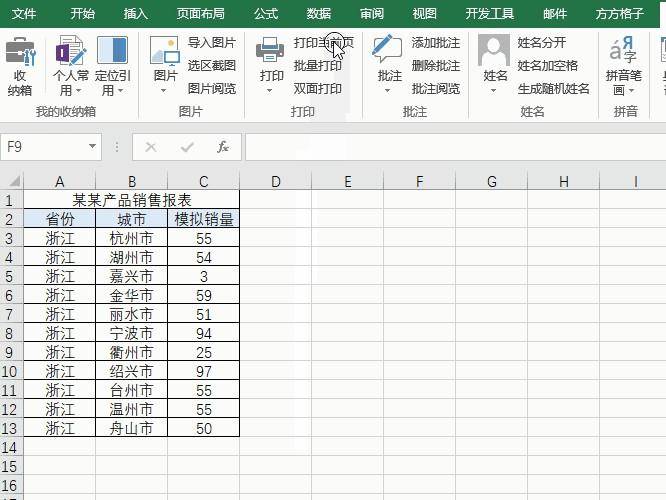Click the 定位引用 icon
The image size is (666, 500).
coord(113,51)
